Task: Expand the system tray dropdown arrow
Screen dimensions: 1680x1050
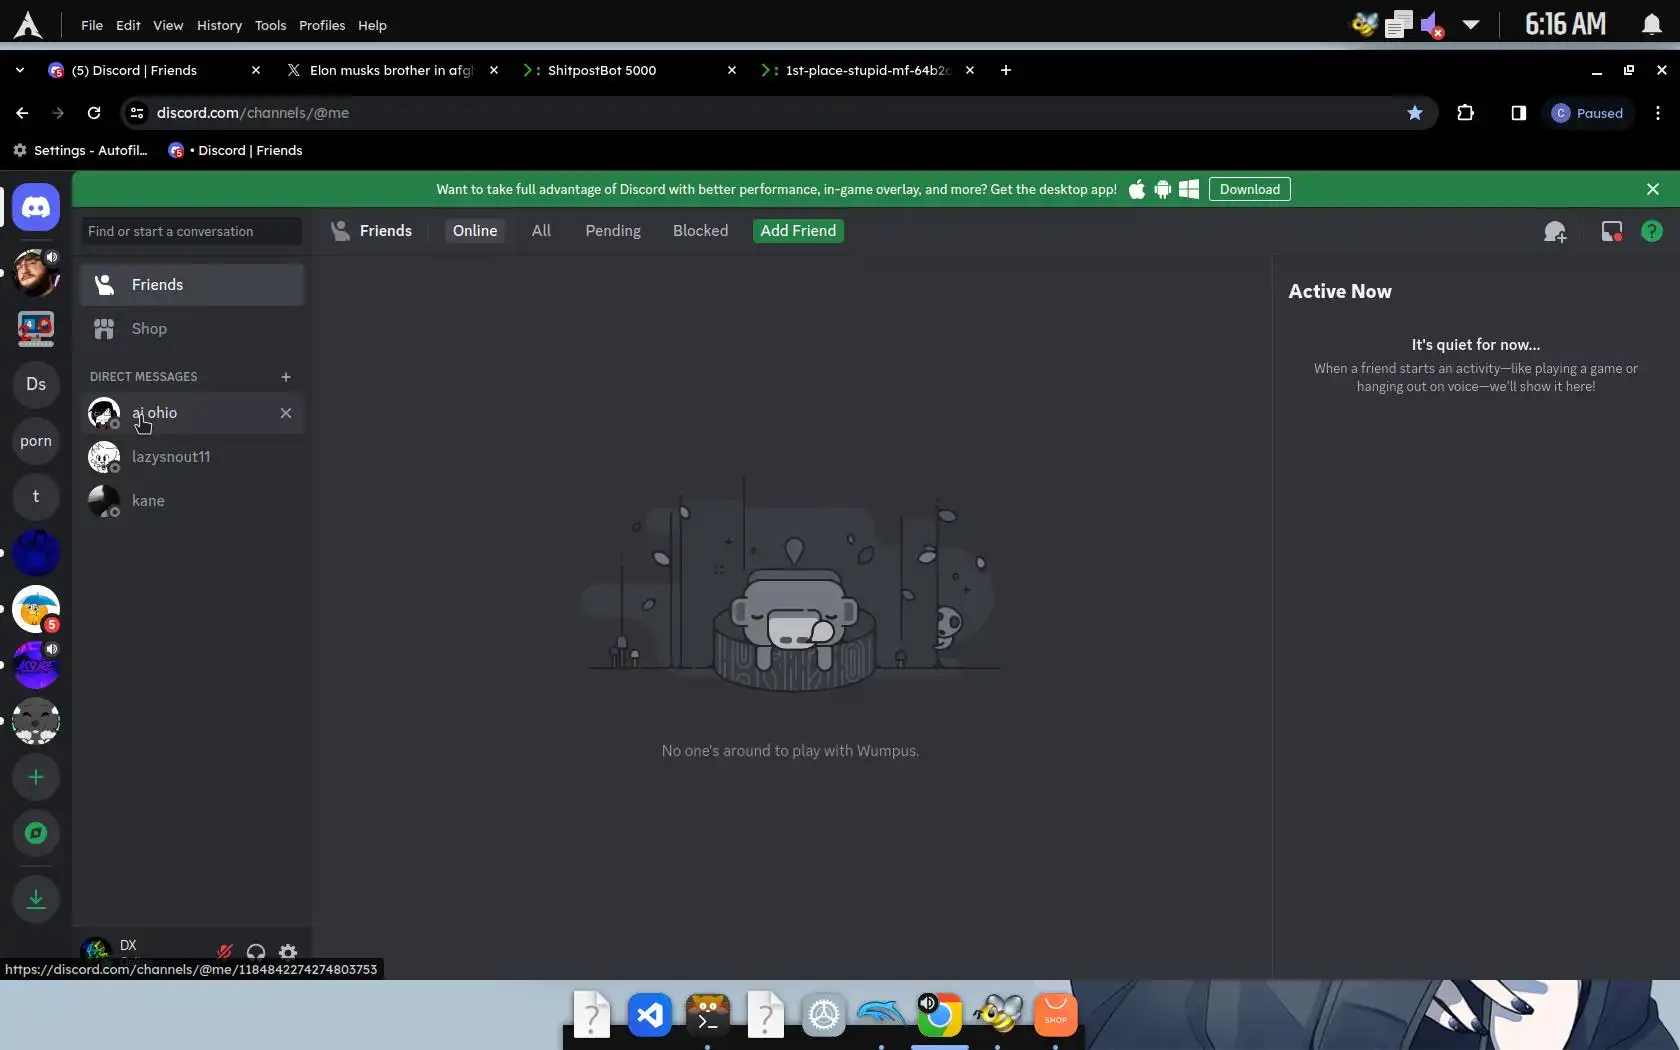Action: 1471,25
